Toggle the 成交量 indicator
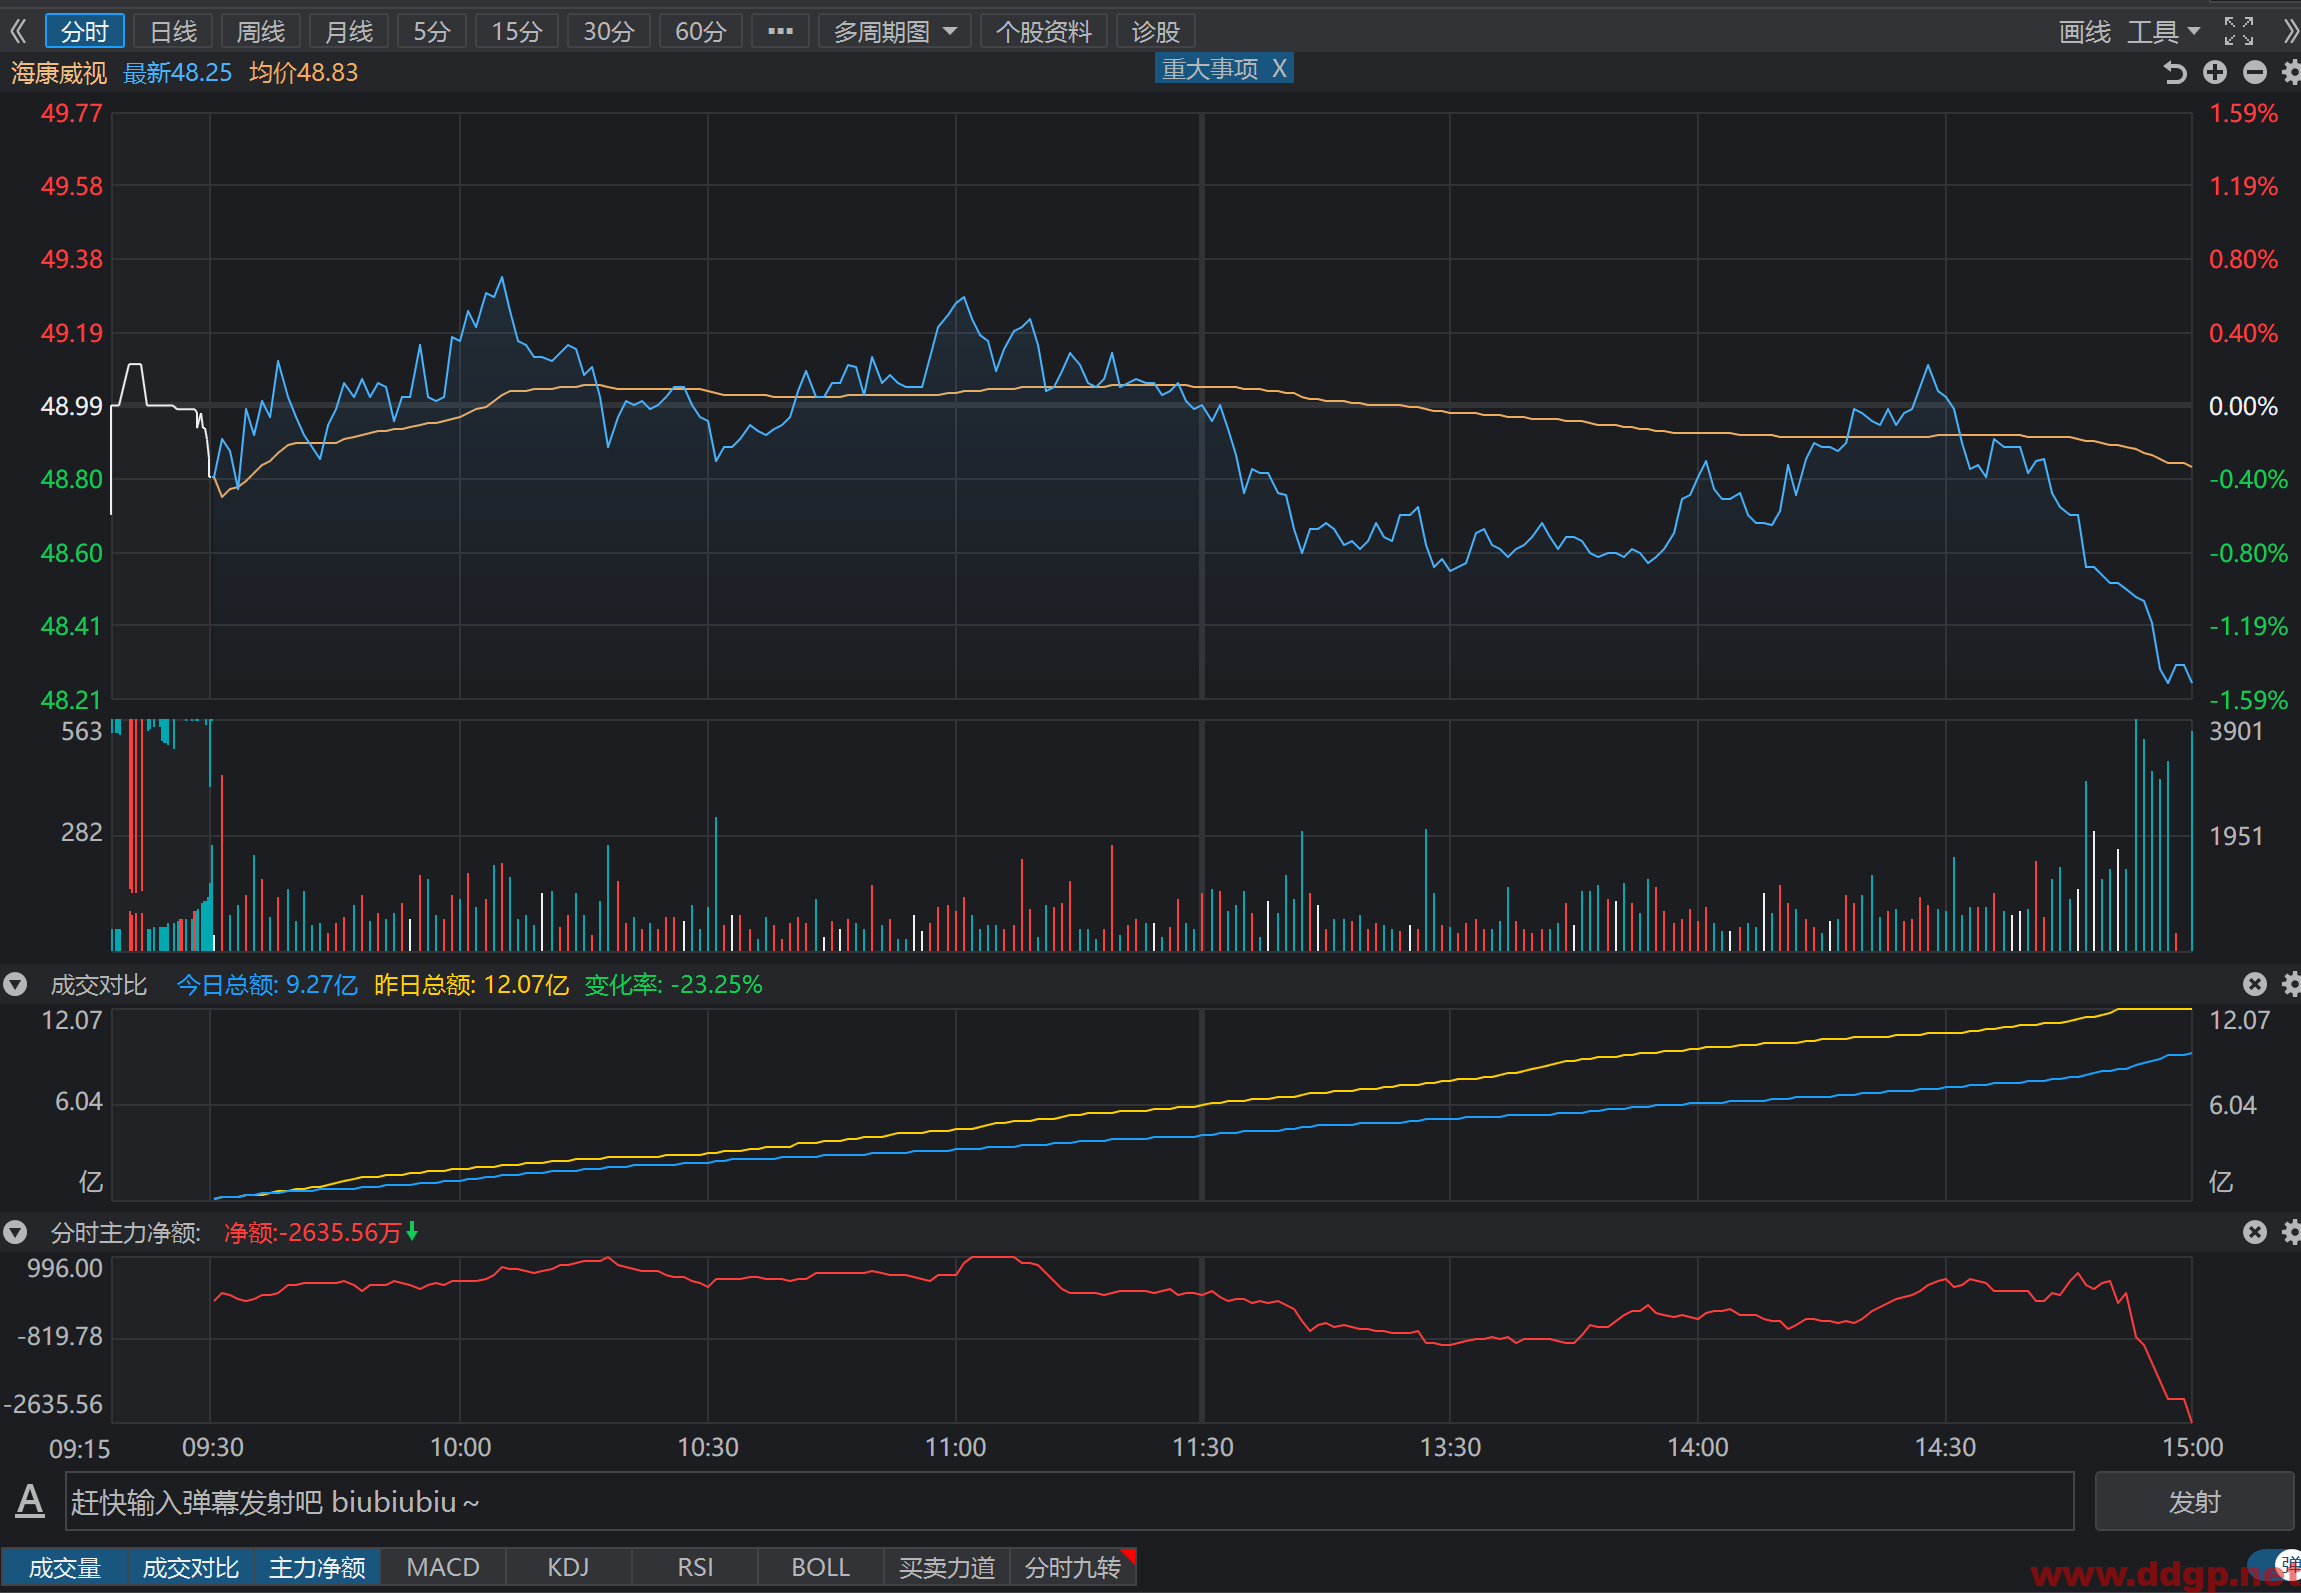This screenshot has width=2301, height=1593. 65,1567
